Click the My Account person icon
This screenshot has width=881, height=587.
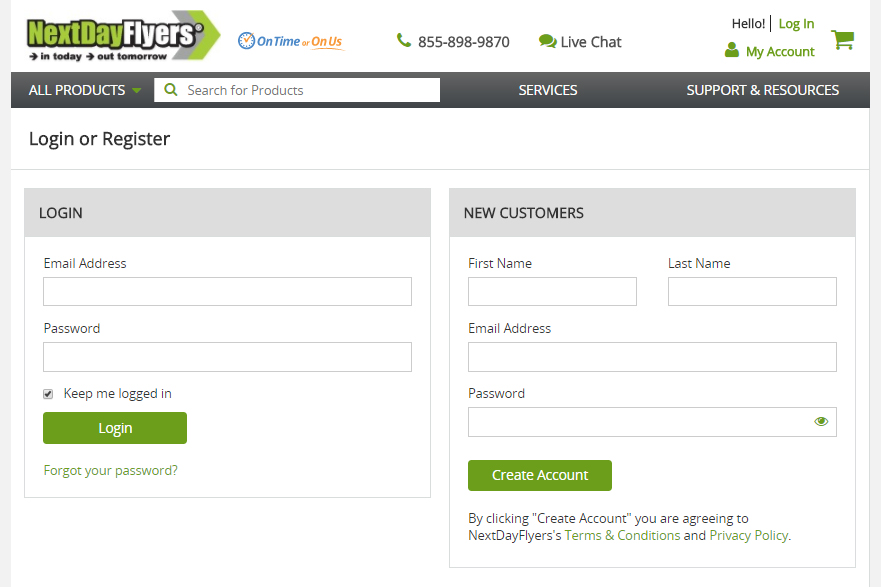(x=732, y=51)
